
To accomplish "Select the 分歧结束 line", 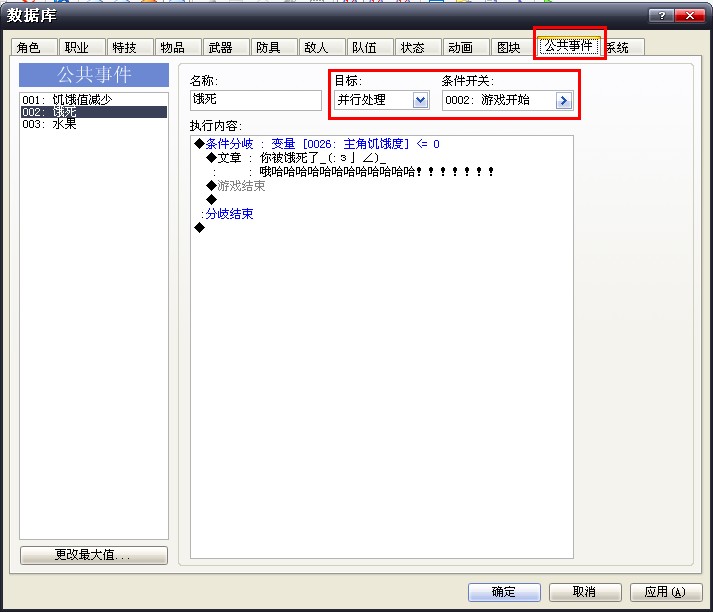I will [x=227, y=214].
